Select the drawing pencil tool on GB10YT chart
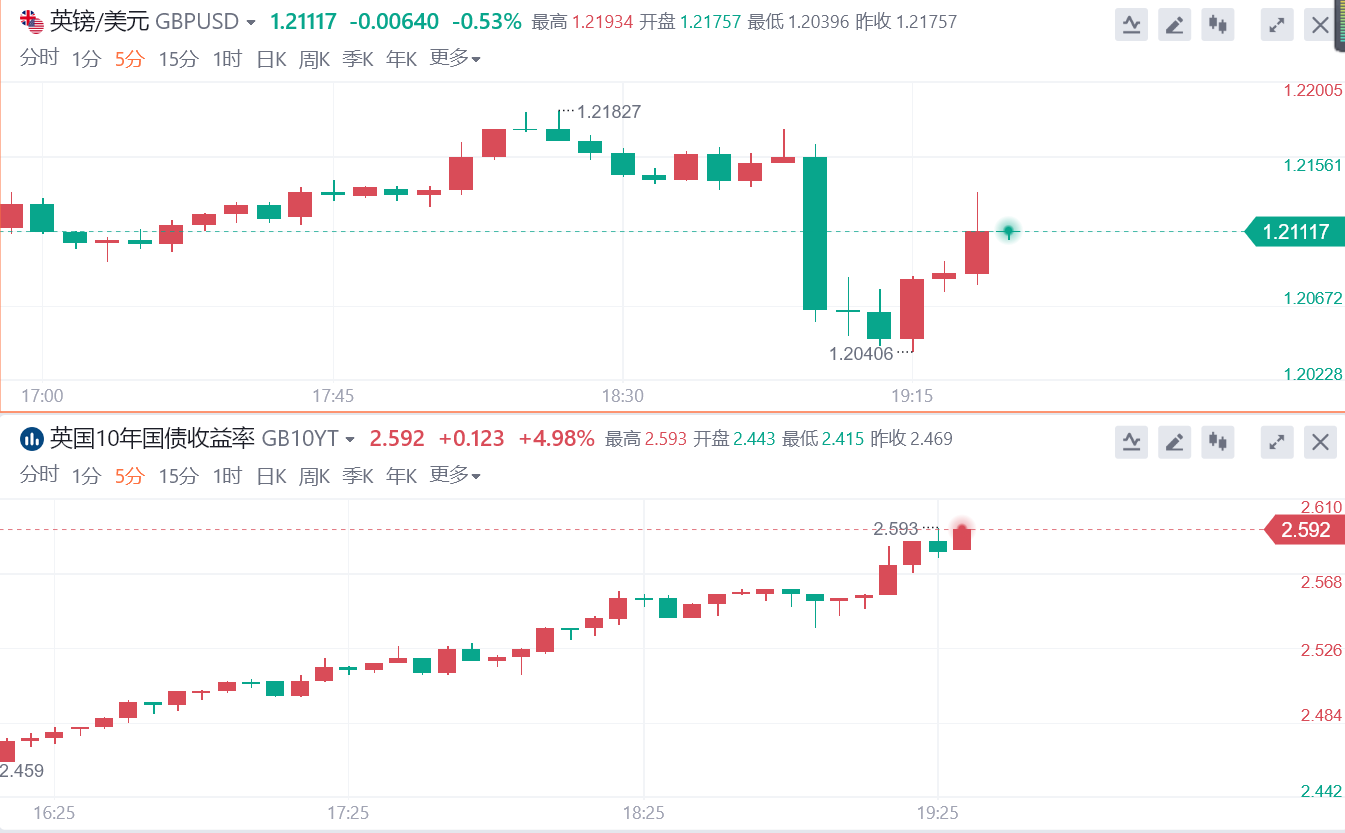The height and width of the screenshot is (833, 1345). click(x=1175, y=441)
